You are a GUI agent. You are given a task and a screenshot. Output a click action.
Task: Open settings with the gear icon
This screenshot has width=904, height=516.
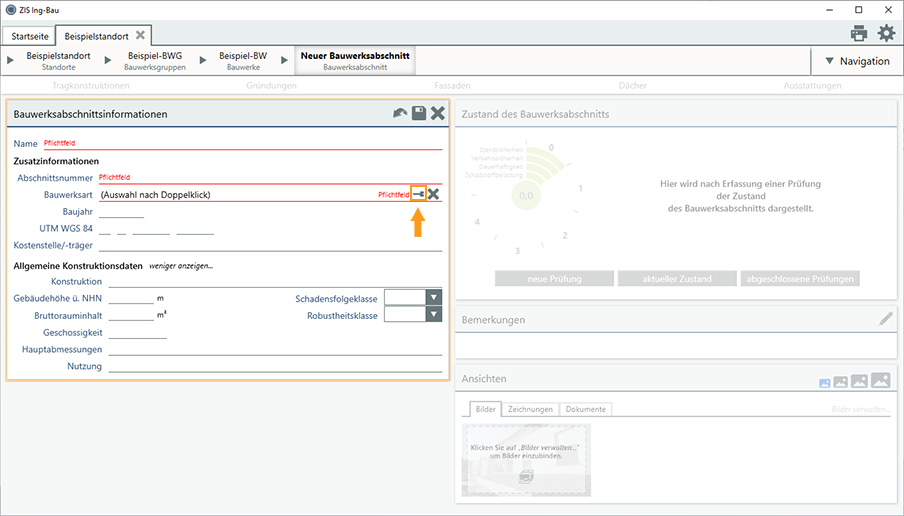pos(886,34)
